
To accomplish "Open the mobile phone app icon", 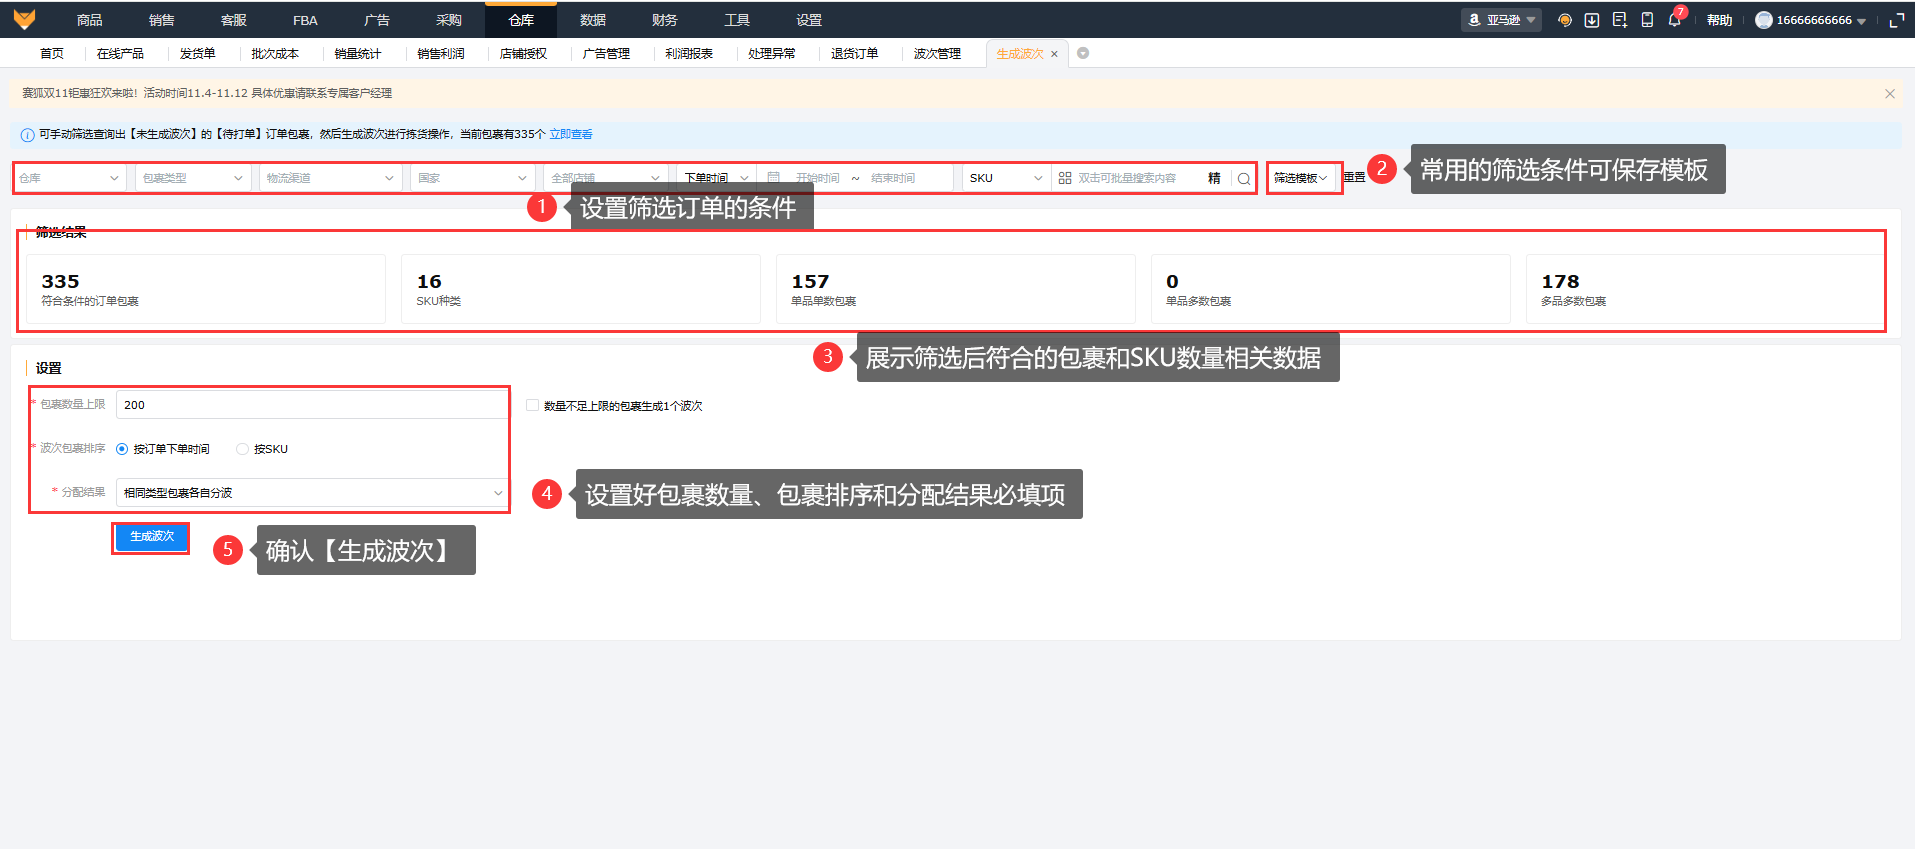I will pyautogui.click(x=1647, y=20).
